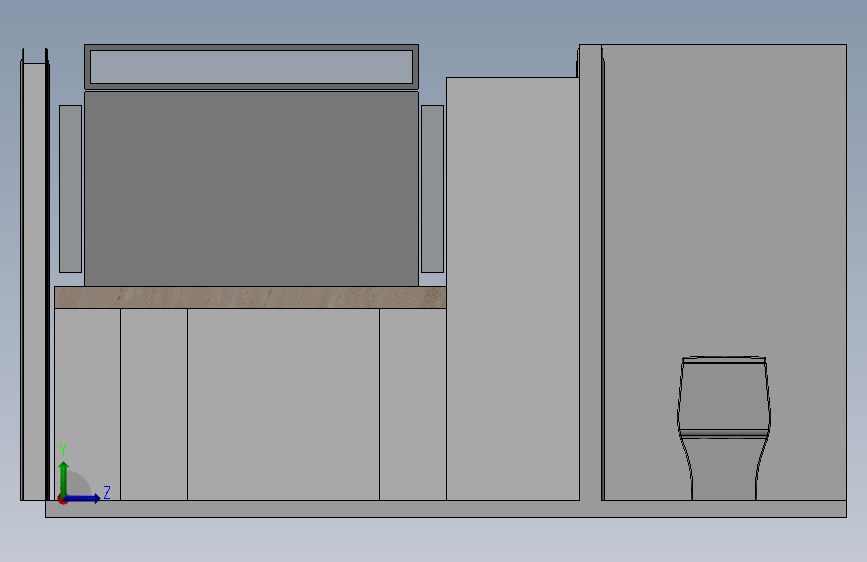867x562 pixels.
Task: Select the red origin point of the triad
Action: tap(62, 499)
